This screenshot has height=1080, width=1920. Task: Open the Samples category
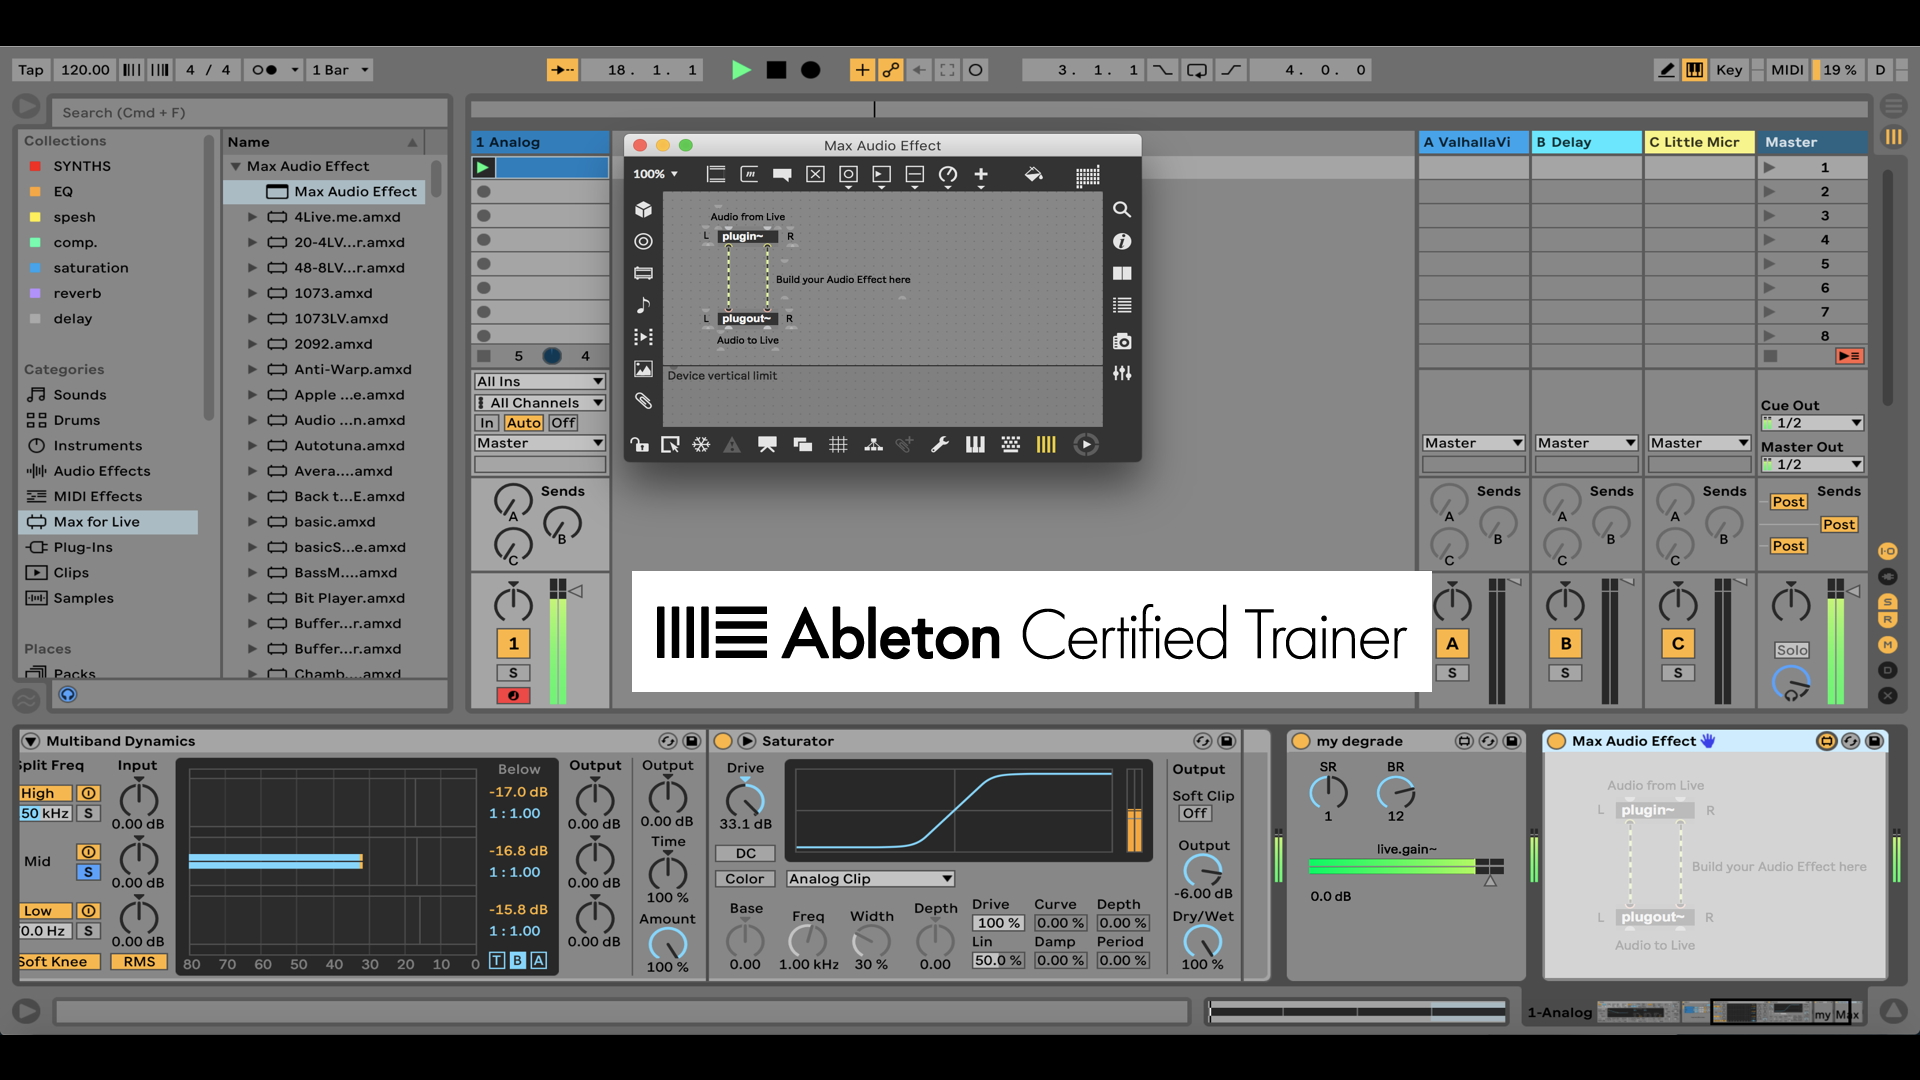coord(84,598)
